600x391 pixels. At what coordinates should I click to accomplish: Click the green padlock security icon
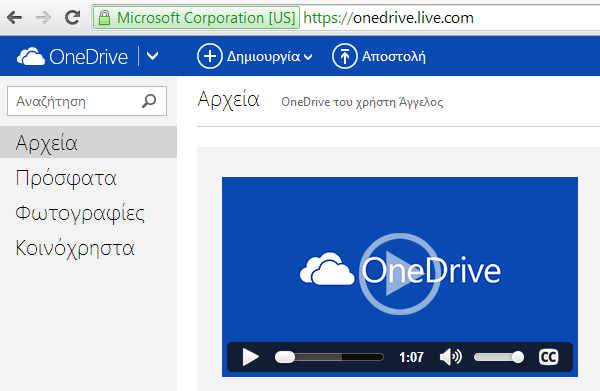(104, 18)
